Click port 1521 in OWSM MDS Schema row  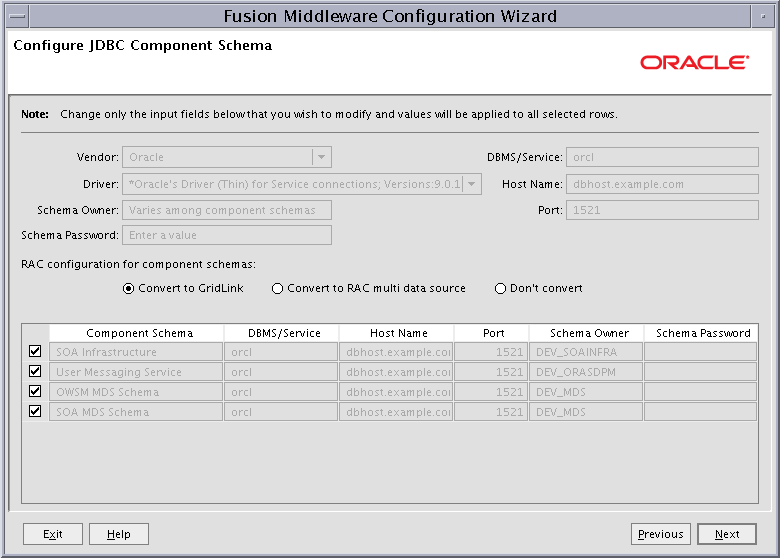pos(491,391)
